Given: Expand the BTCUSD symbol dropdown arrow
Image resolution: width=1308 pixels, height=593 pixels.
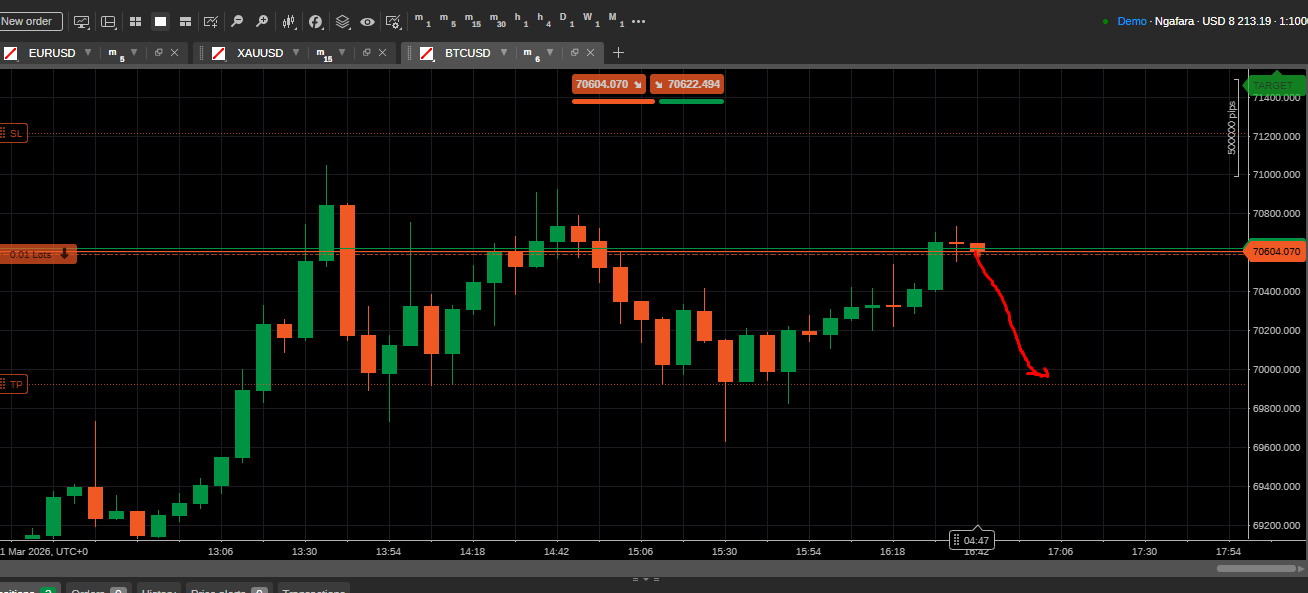Looking at the screenshot, I should (x=506, y=53).
